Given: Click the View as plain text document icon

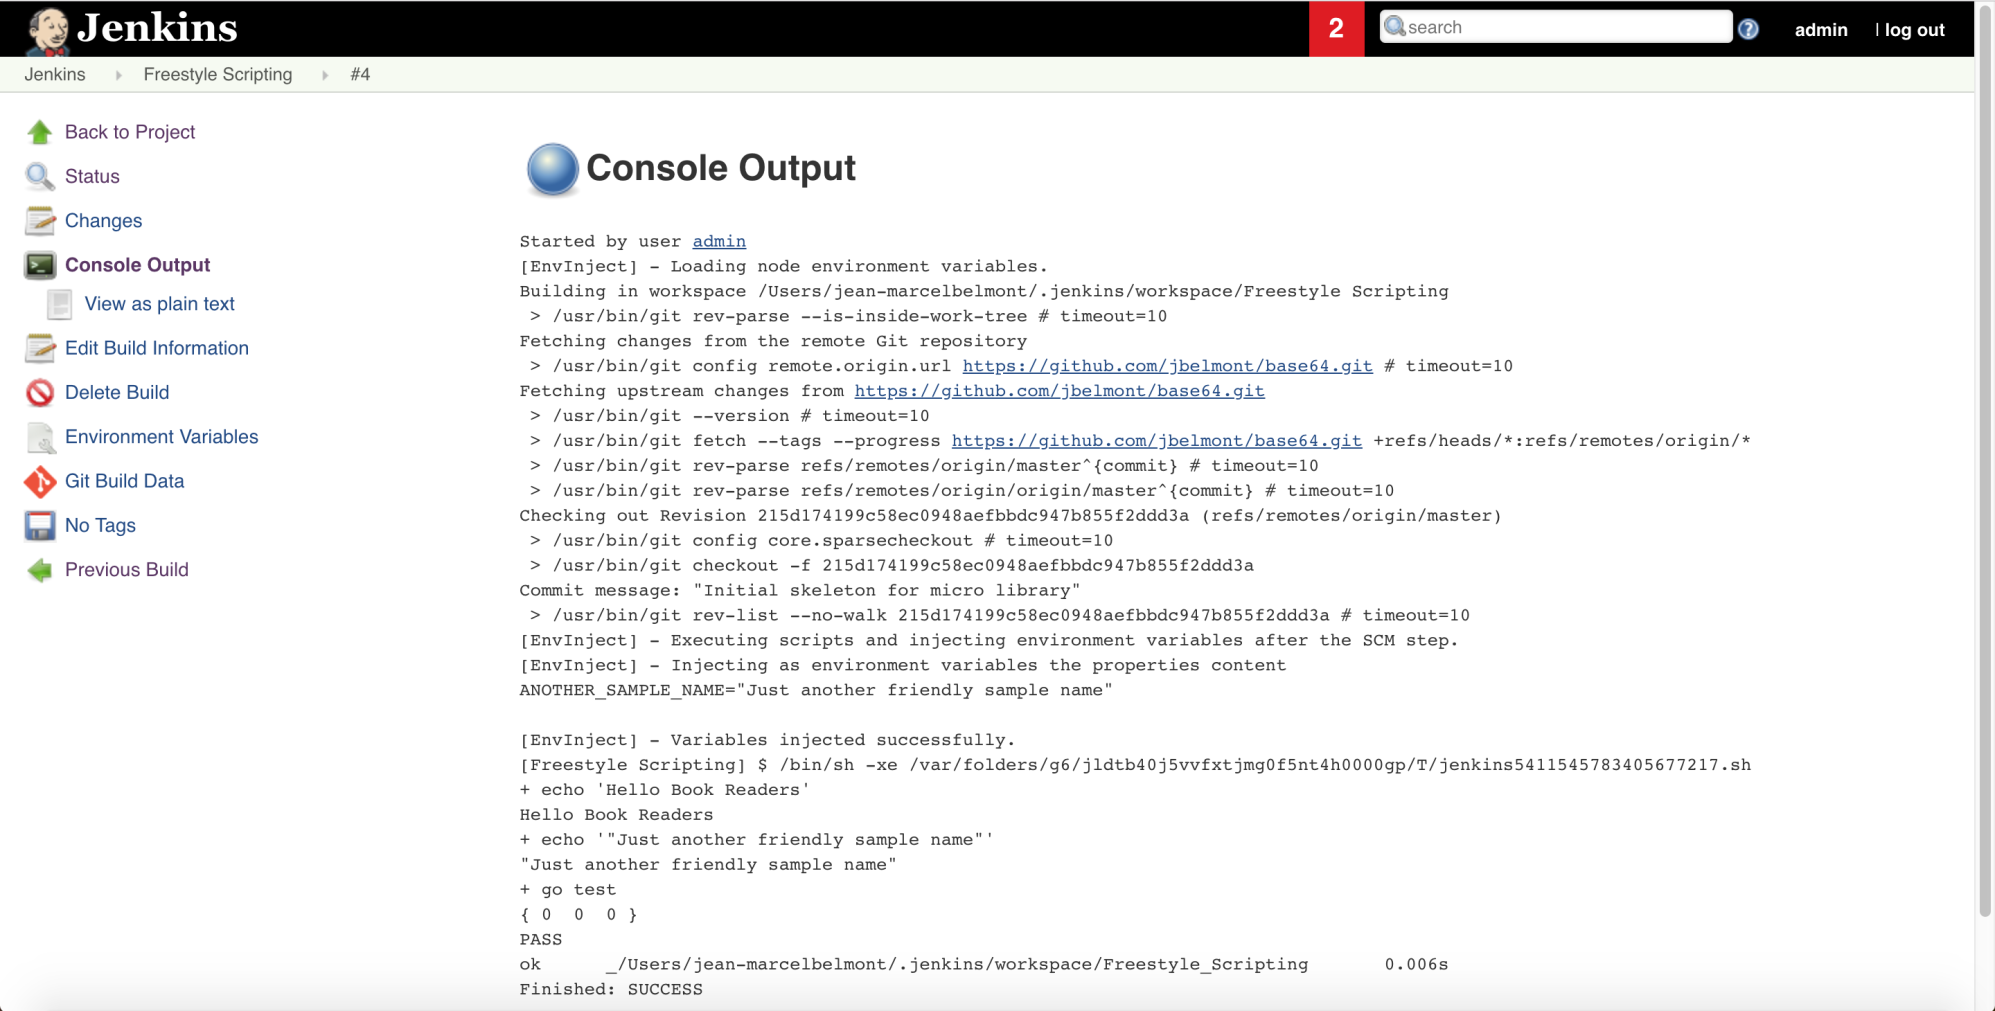Looking at the screenshot, I should (x=60, y=304).
